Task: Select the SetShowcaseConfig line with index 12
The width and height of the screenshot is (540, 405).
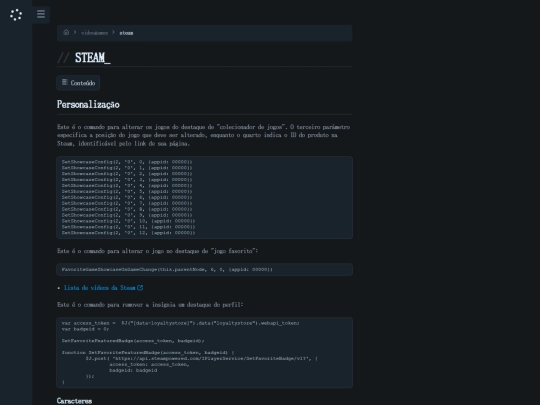Action: (x=128, y=233)
